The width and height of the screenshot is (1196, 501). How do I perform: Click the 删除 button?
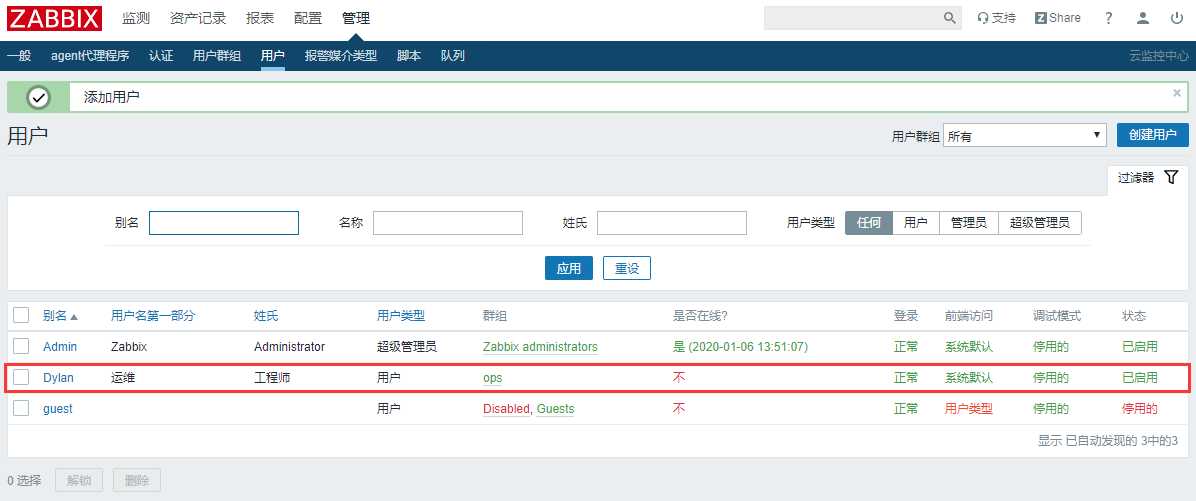point(137,480)
